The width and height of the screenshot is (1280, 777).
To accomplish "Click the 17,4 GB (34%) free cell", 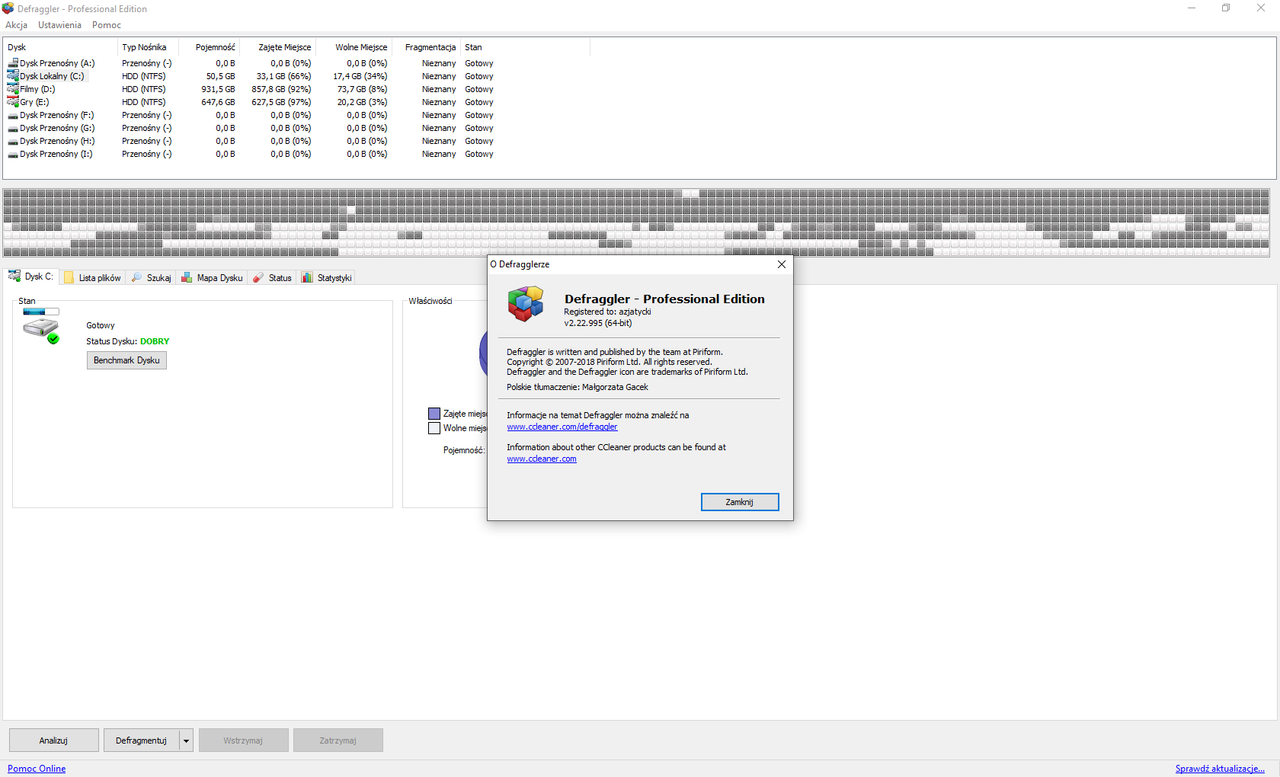I will click(x=360, y=76).
